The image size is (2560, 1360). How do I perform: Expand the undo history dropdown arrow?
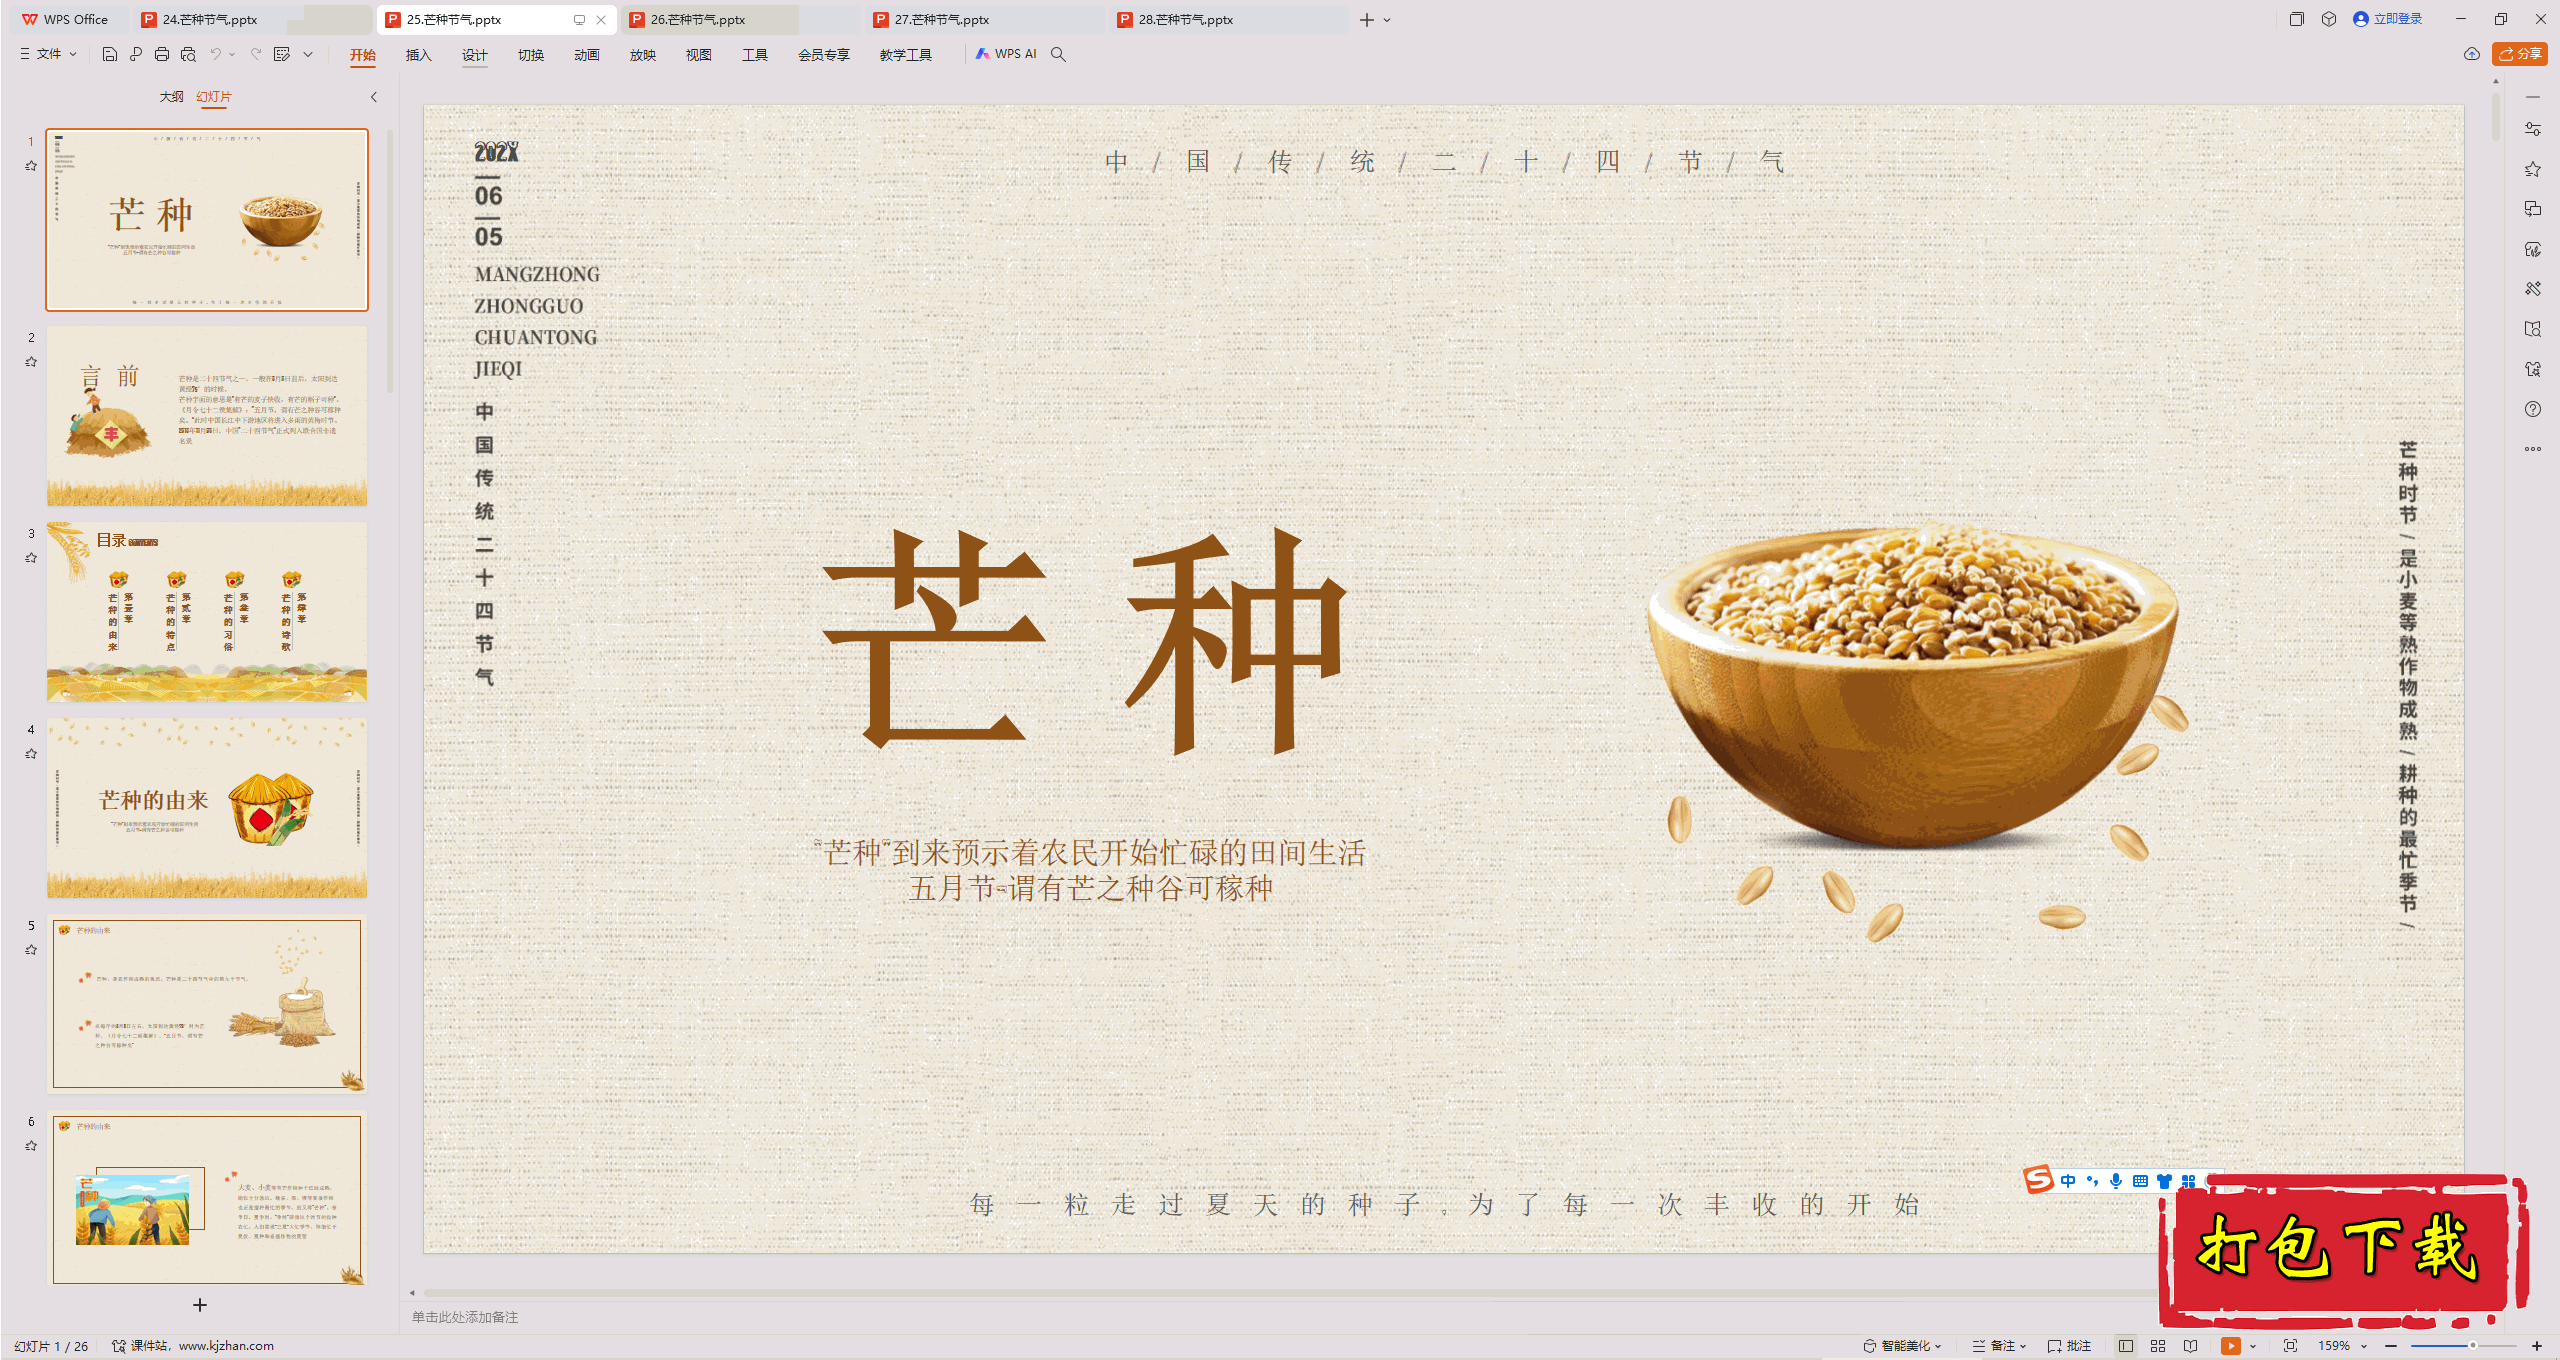click(232, 54)
